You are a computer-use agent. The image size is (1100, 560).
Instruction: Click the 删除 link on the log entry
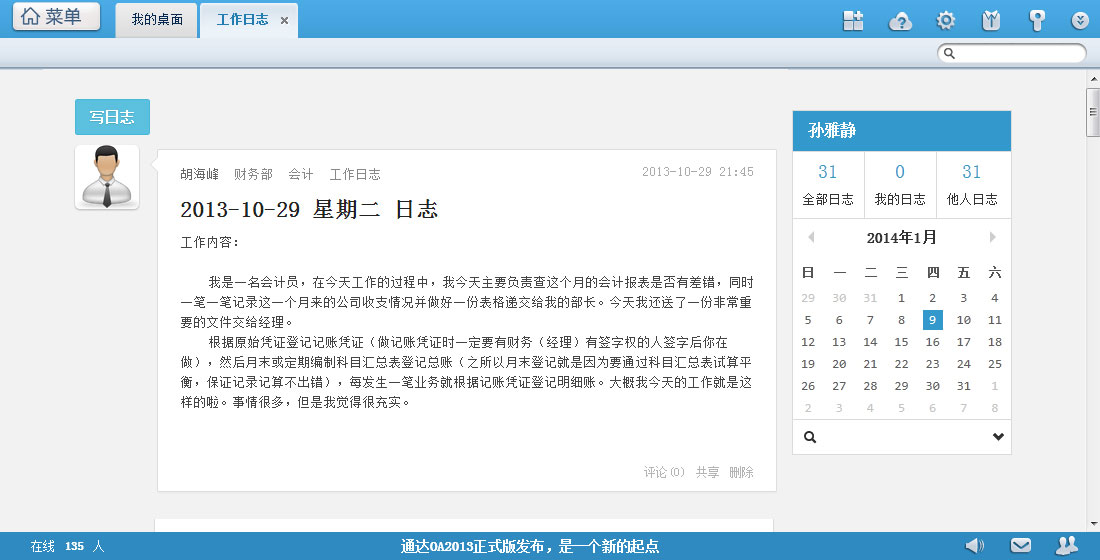click(x=741, y=472)
